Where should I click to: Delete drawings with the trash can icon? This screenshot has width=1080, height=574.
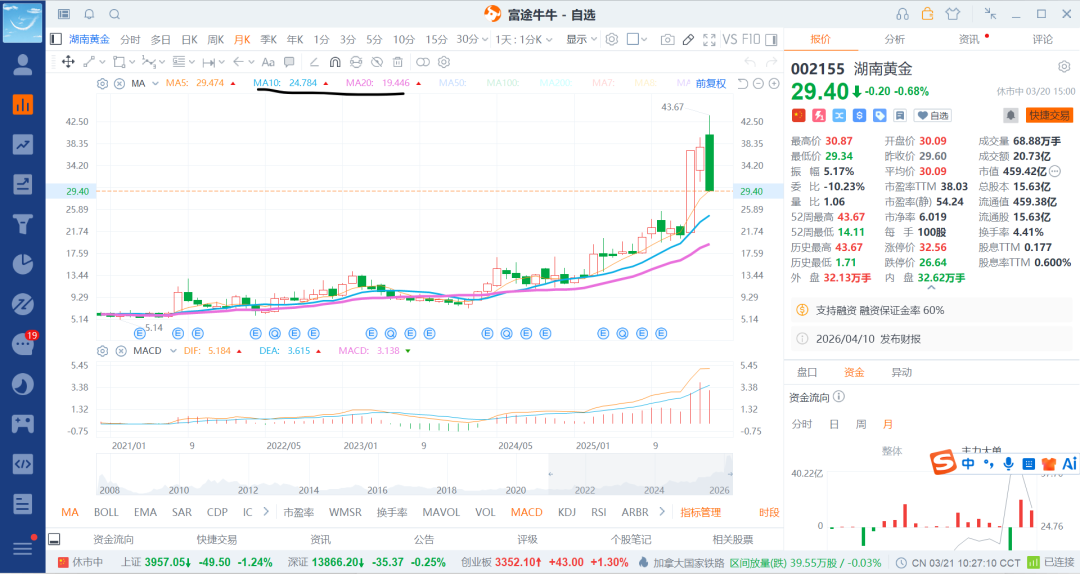coord(397,62)
